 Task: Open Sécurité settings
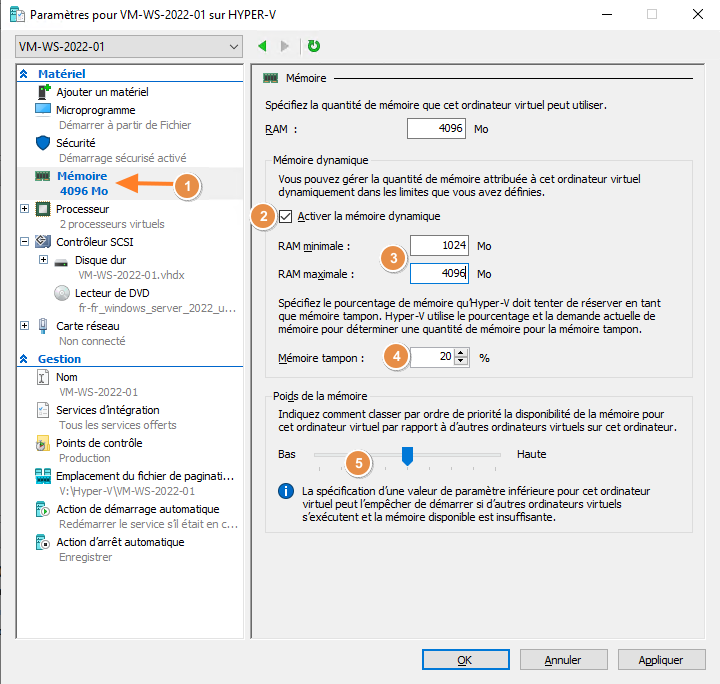[x=76, y=143]
